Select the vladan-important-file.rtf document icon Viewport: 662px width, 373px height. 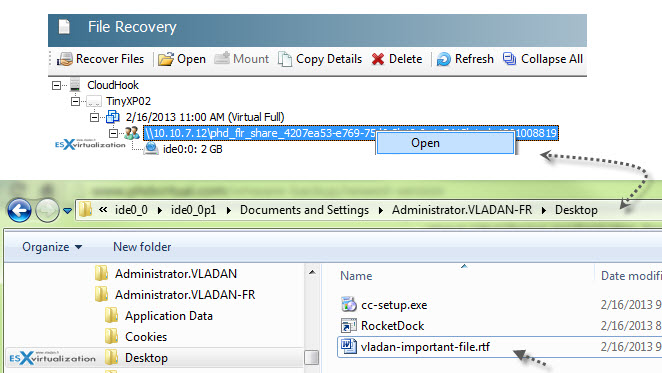(348, 346)
